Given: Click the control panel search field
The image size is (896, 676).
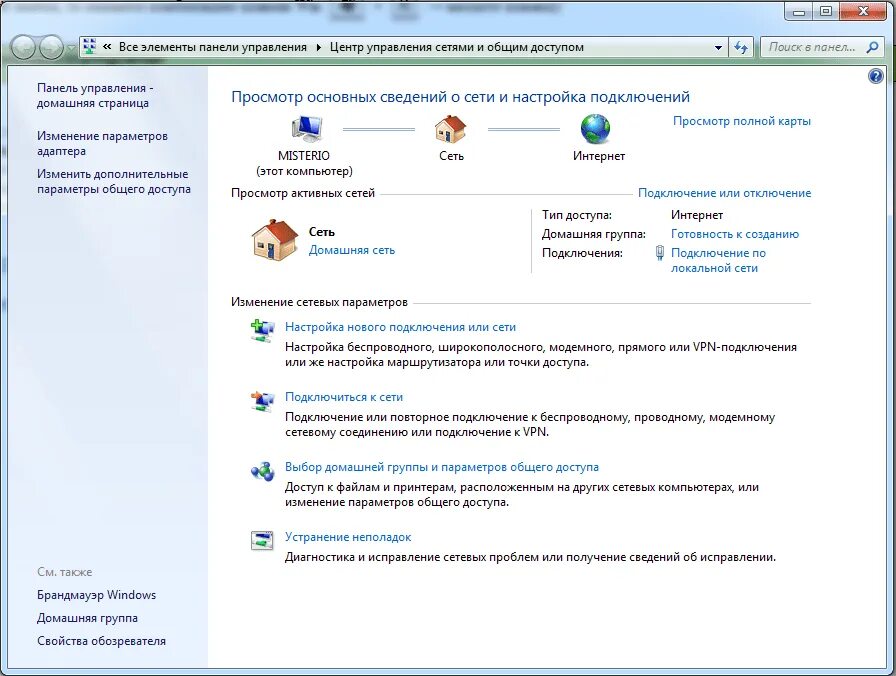Looking at the screenshot, I should pos(811,47).
